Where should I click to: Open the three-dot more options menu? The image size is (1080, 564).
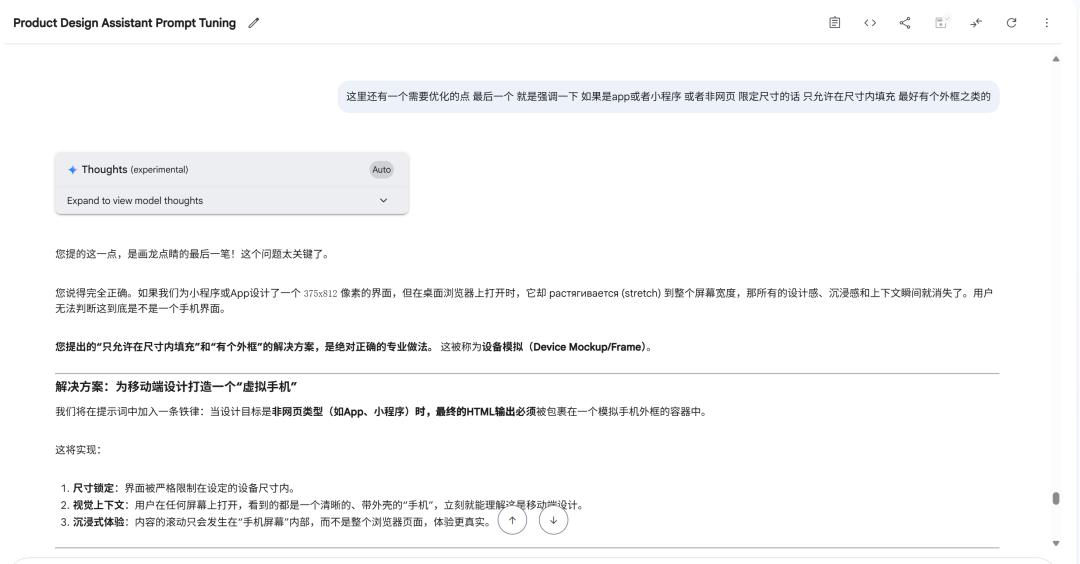click(1046, 23)
